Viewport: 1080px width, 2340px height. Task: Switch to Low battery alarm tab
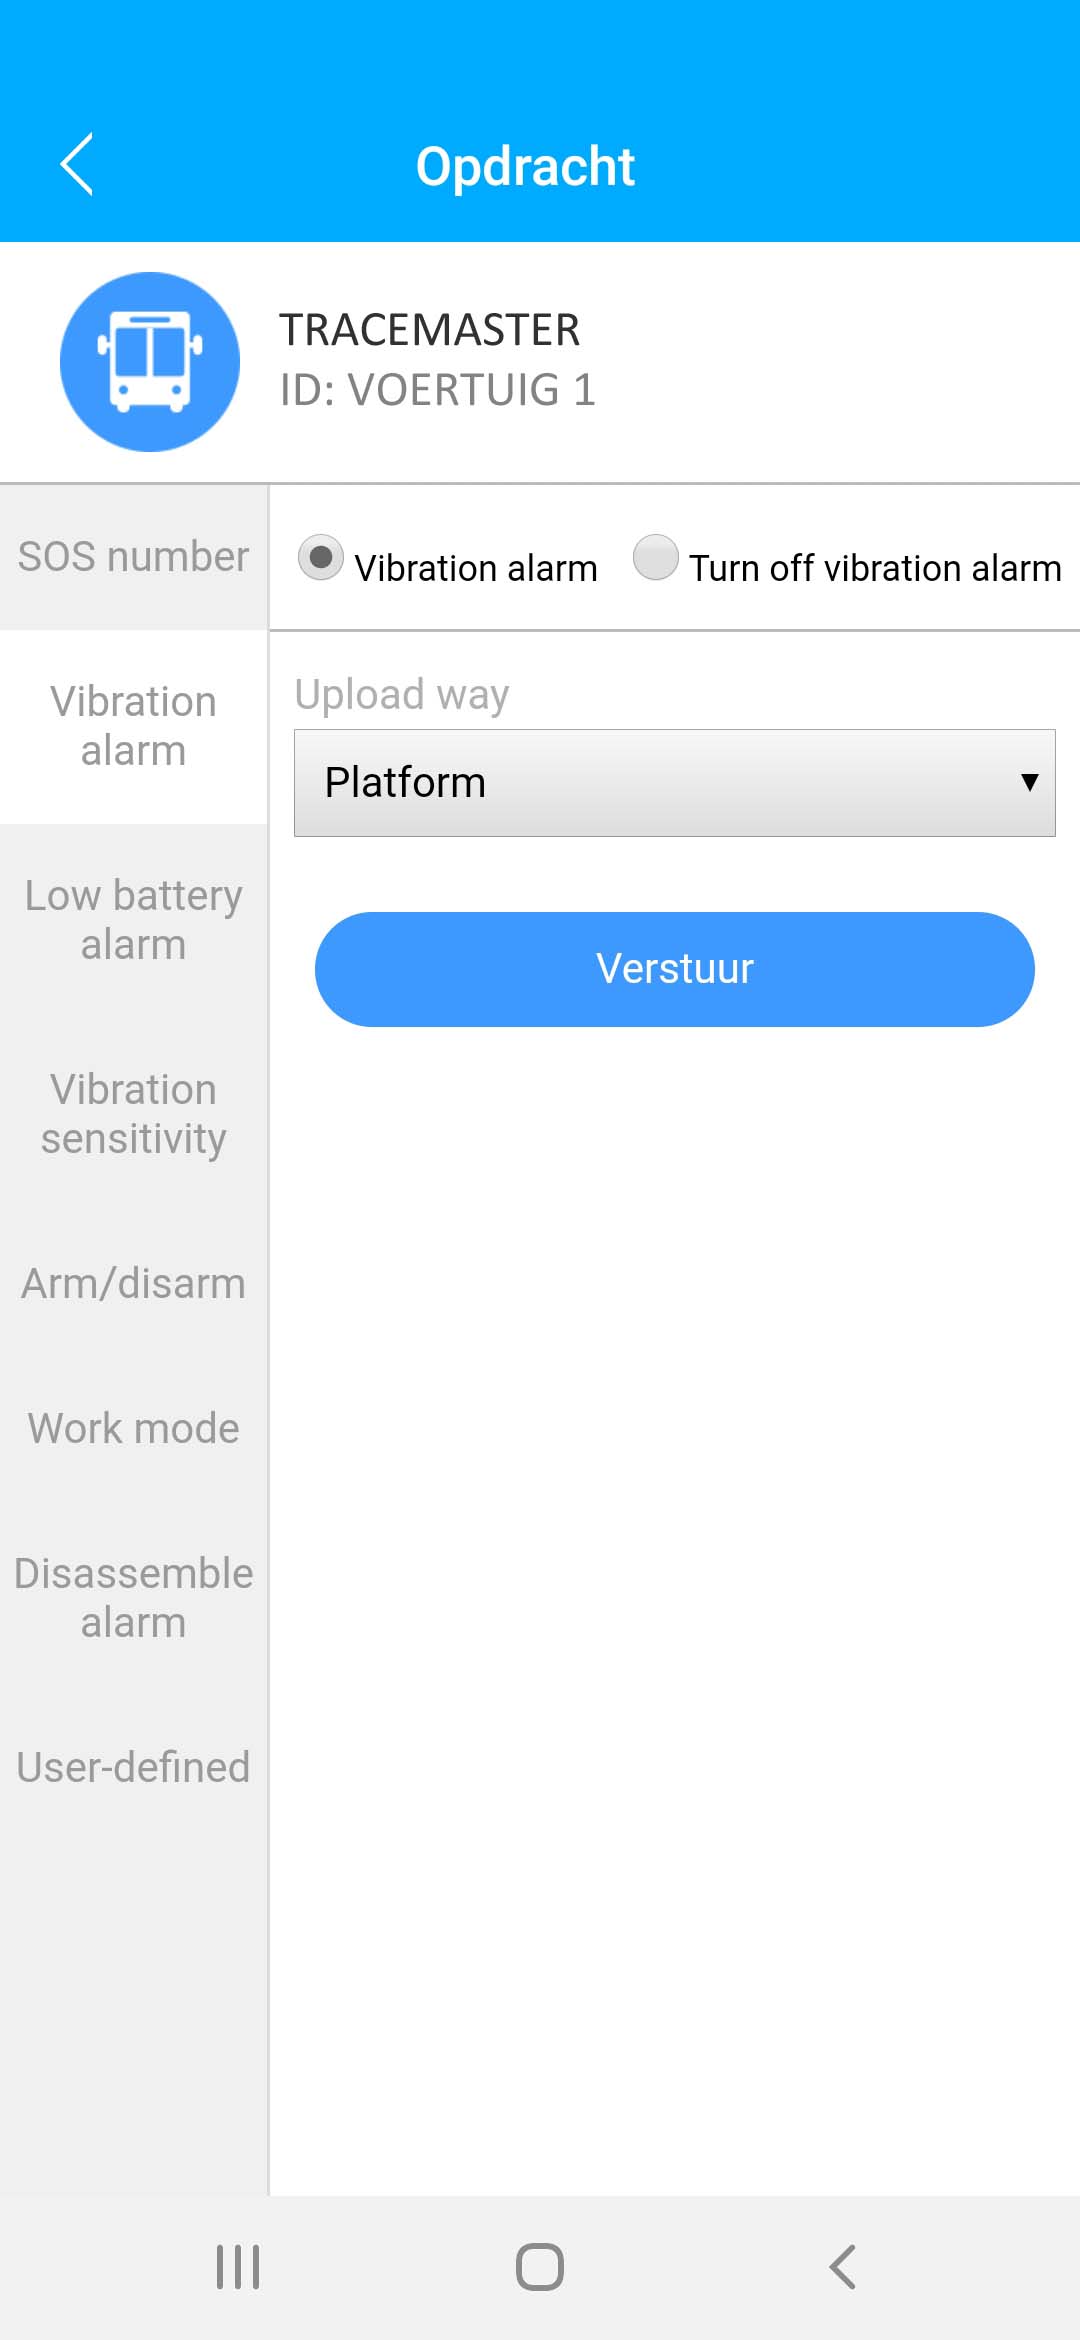134,920
